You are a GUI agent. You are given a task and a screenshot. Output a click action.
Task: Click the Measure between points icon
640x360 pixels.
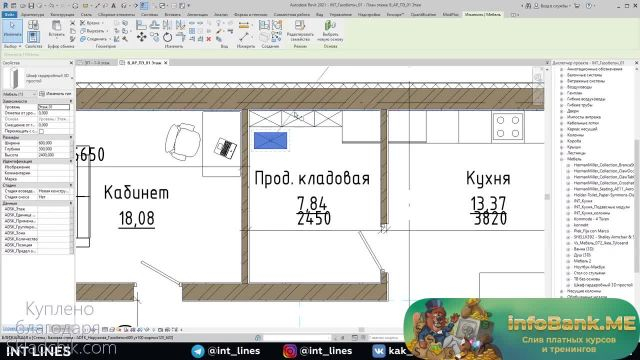244,38
